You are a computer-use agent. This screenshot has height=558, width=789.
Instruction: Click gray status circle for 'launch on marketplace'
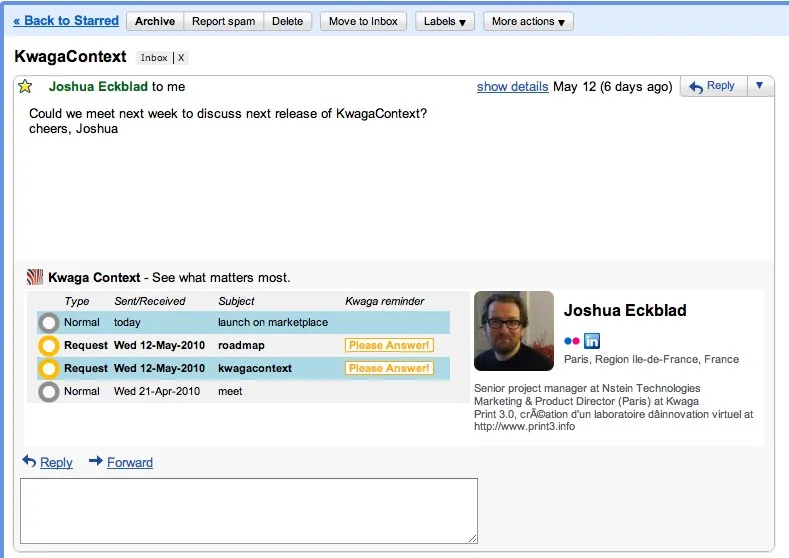49,323
